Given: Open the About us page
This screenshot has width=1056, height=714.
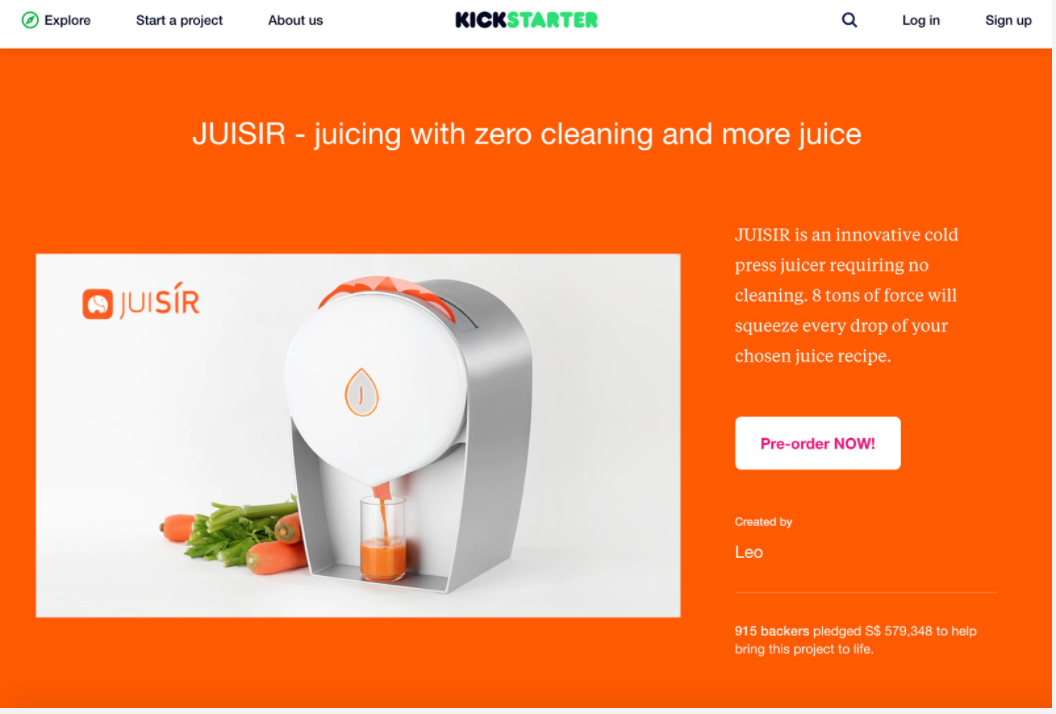Looking at the screenshot, I should [295, 20].
